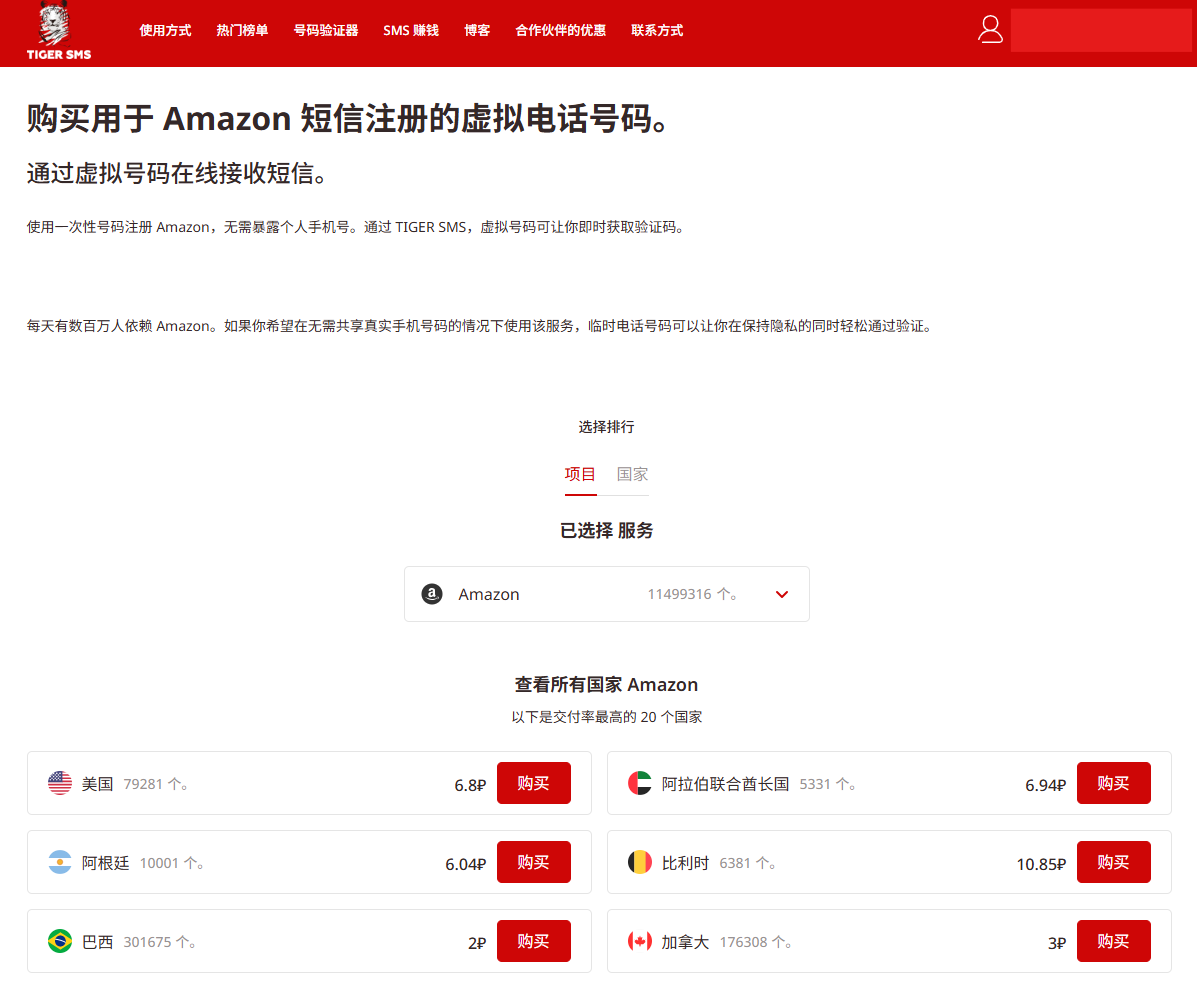Select the 巴西 country name
1197x983 pixels.
click(x=98, y=942)
